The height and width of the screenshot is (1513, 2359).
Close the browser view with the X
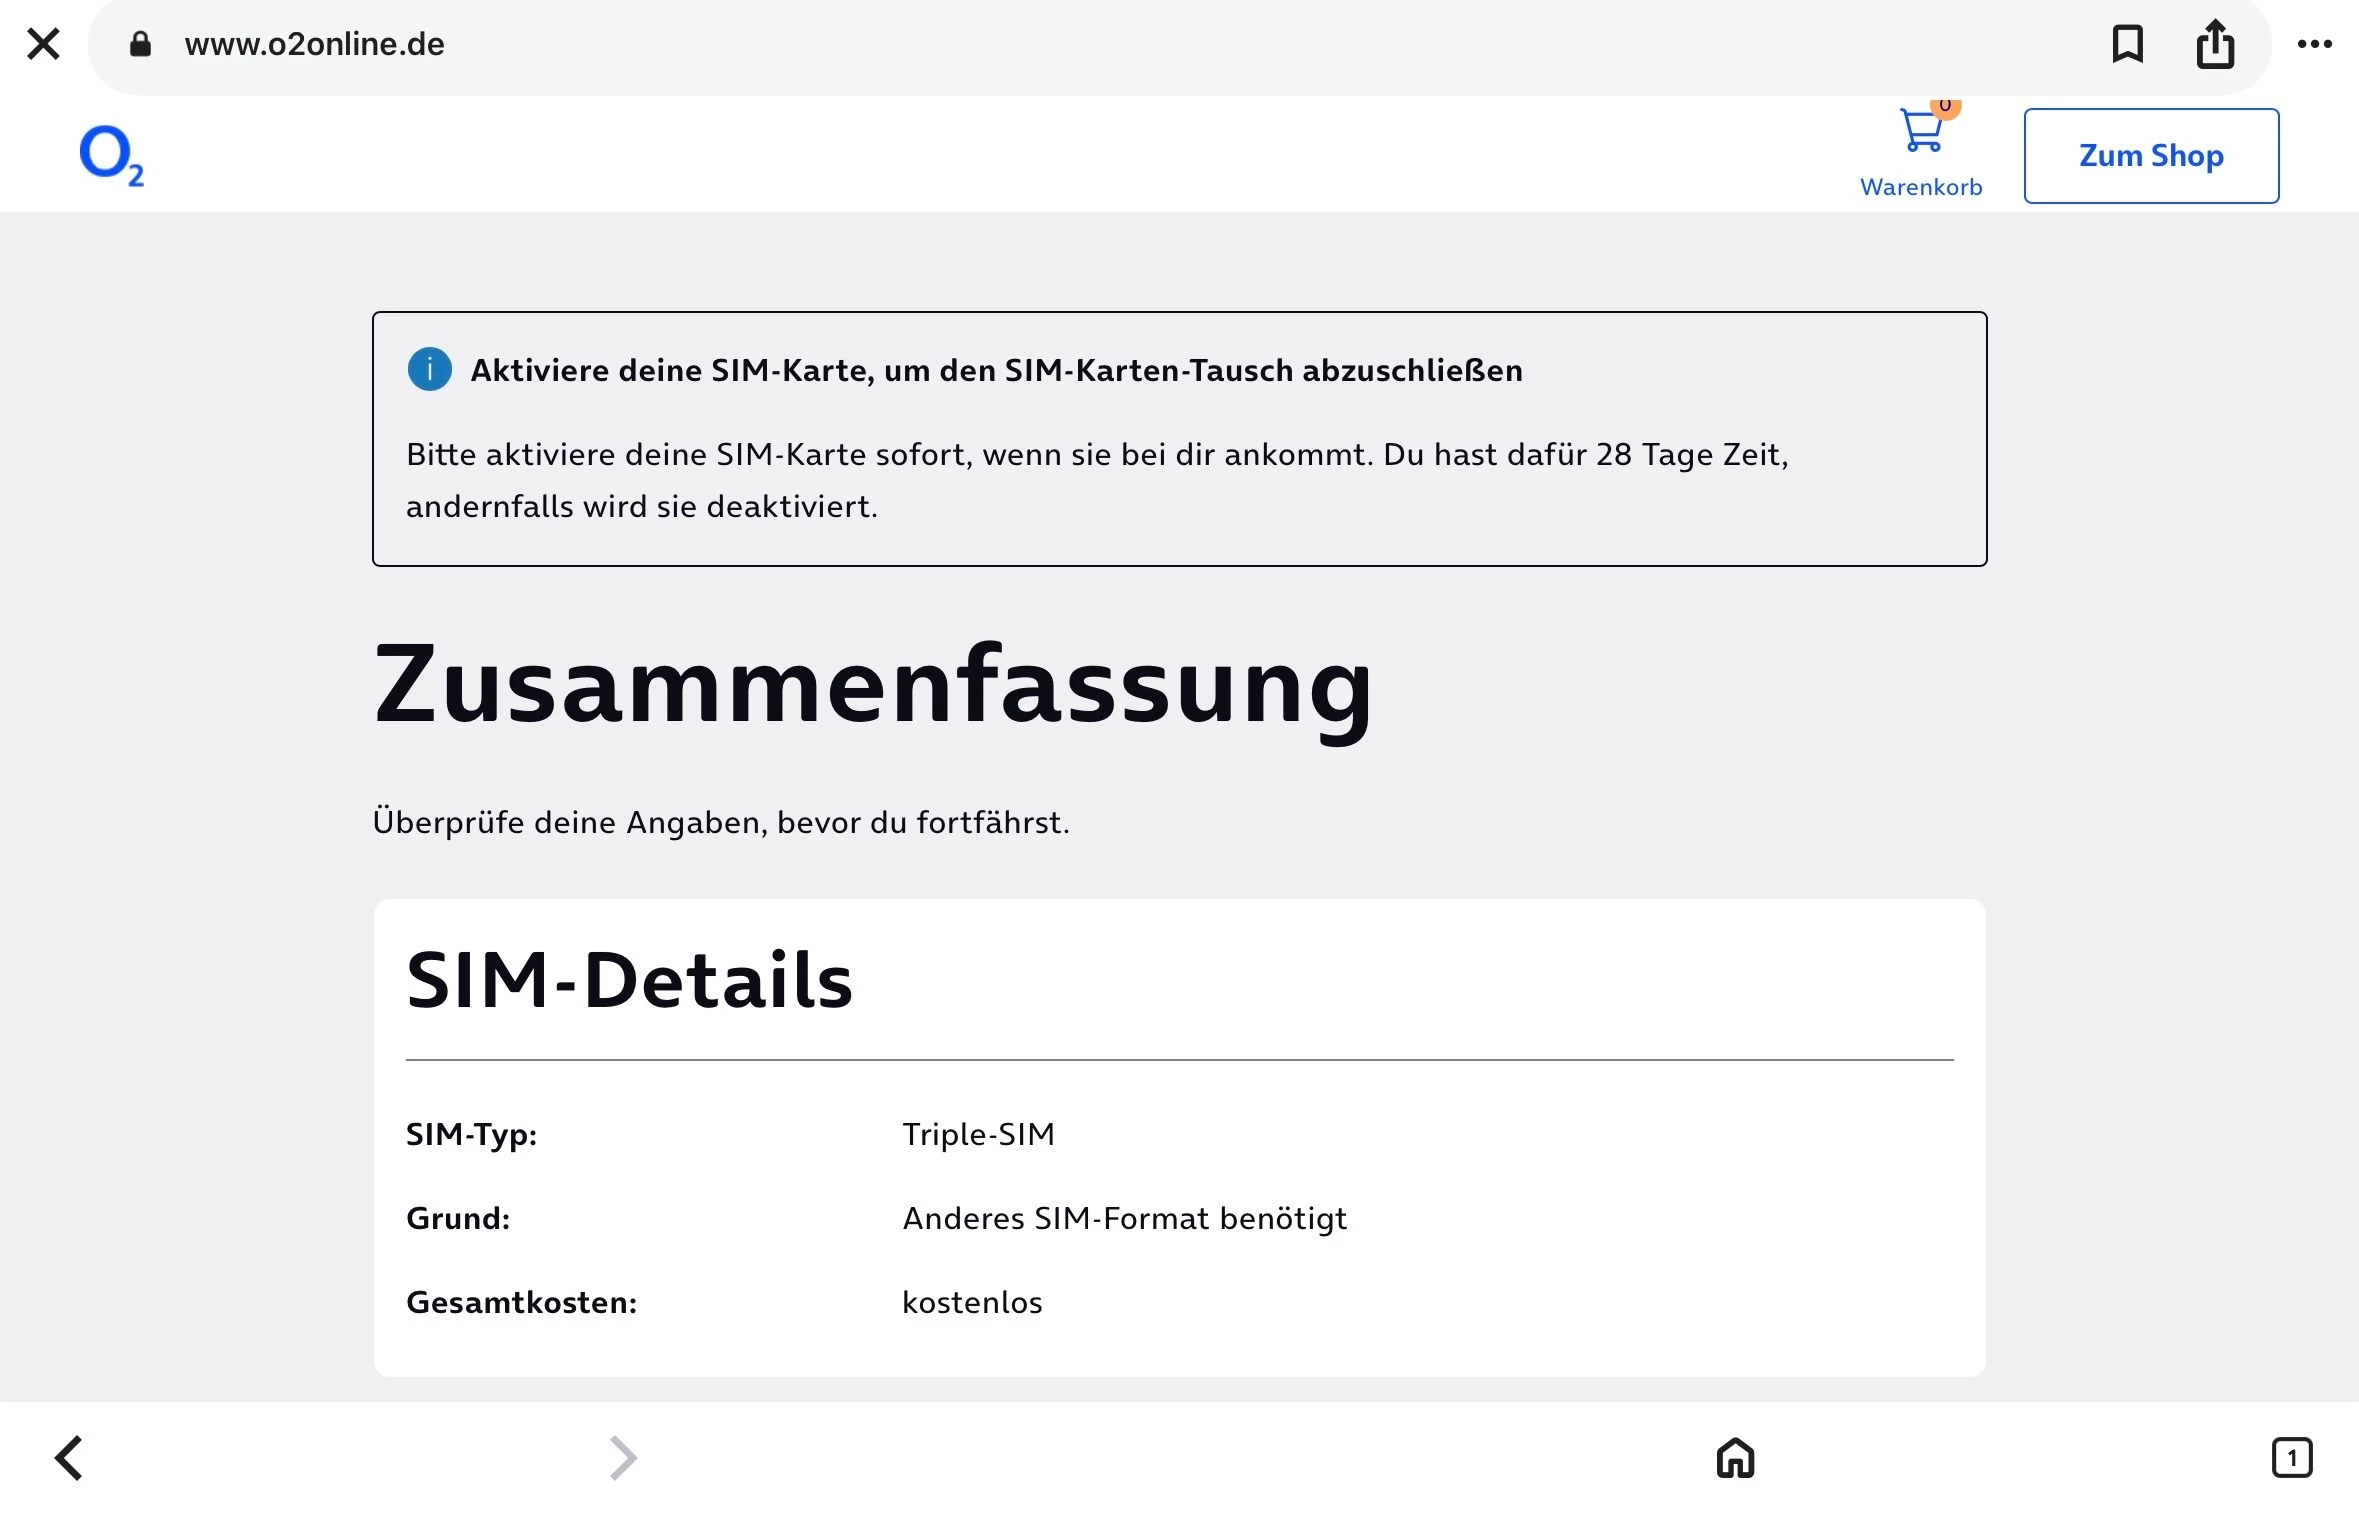pyautogui.click(x=43, y=44)
